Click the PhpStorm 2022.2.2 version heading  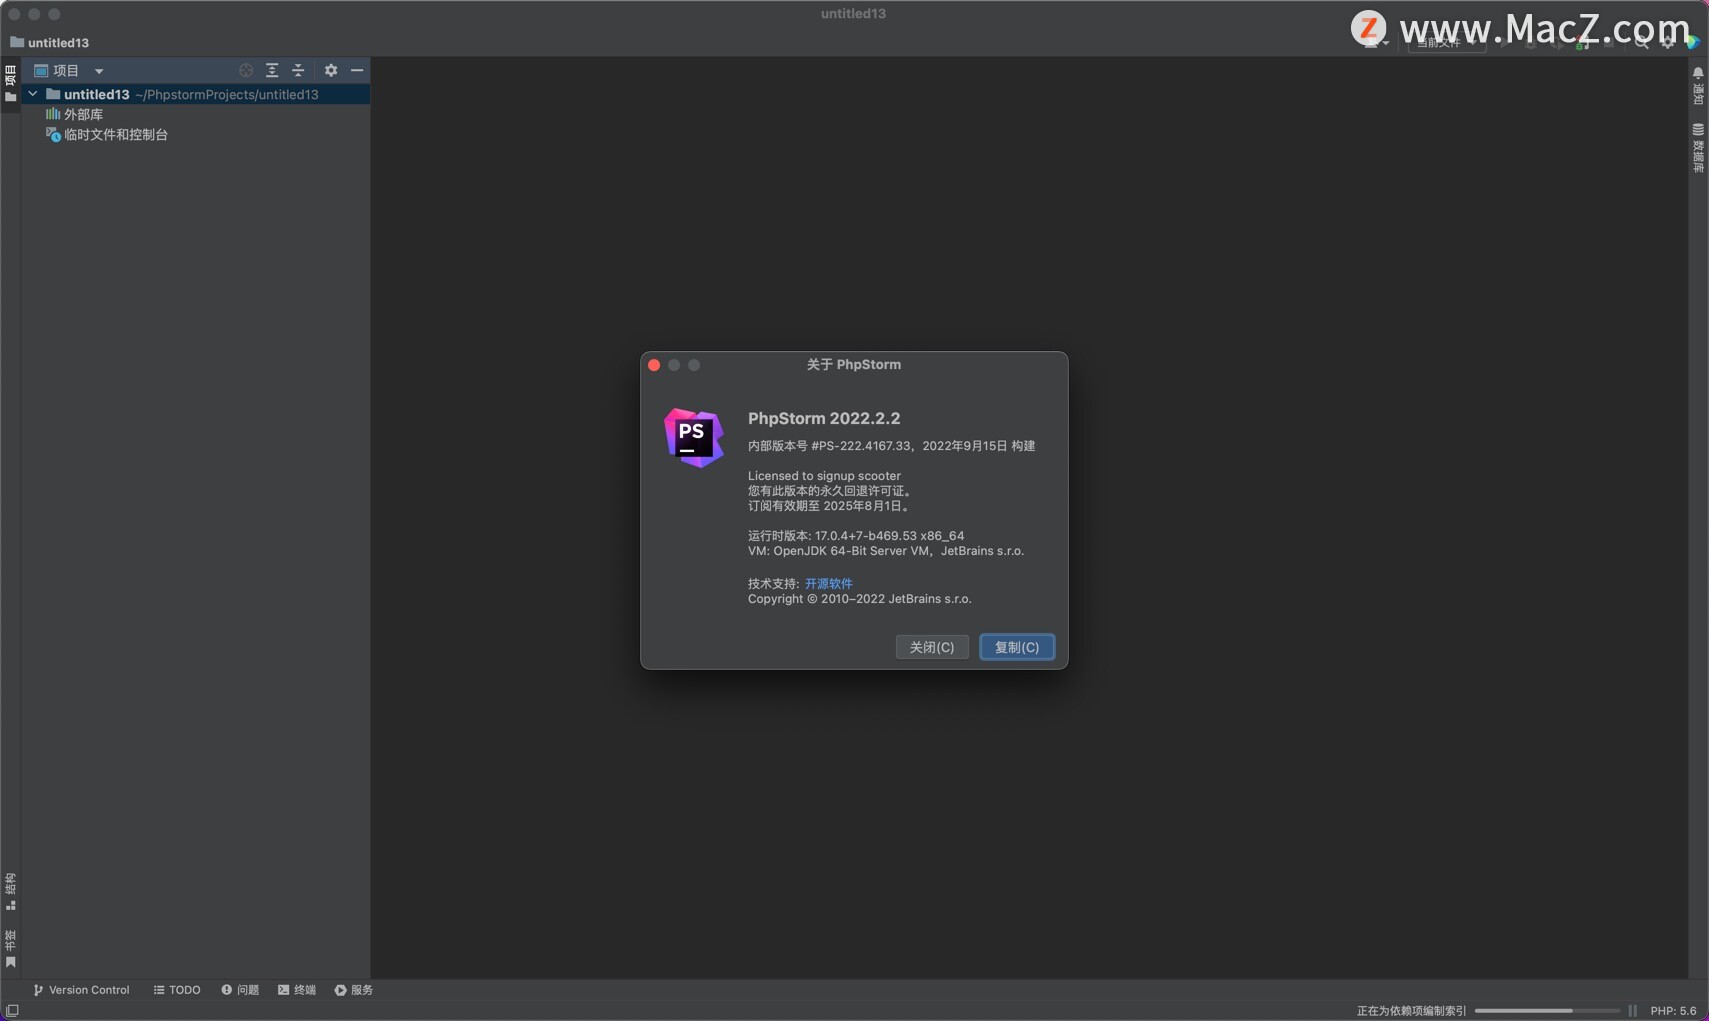(824, 418)
